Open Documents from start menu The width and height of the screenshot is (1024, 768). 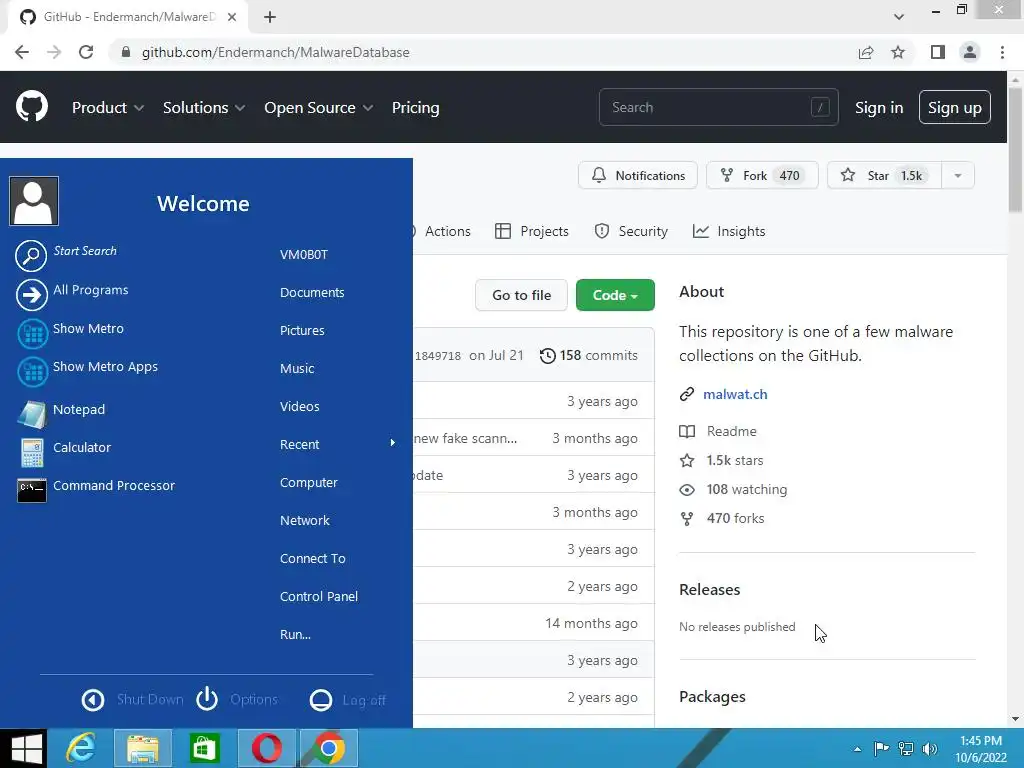coord(312,293)
